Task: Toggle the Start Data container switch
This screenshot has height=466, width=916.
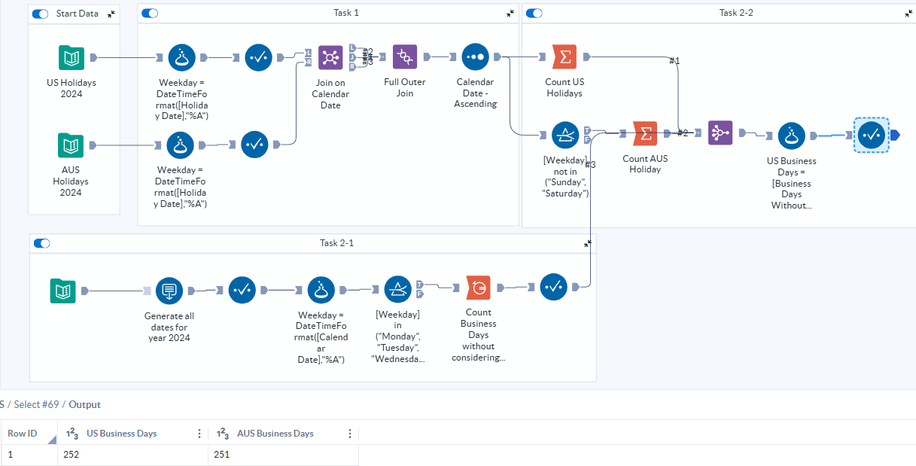Action: coord(40,14)
